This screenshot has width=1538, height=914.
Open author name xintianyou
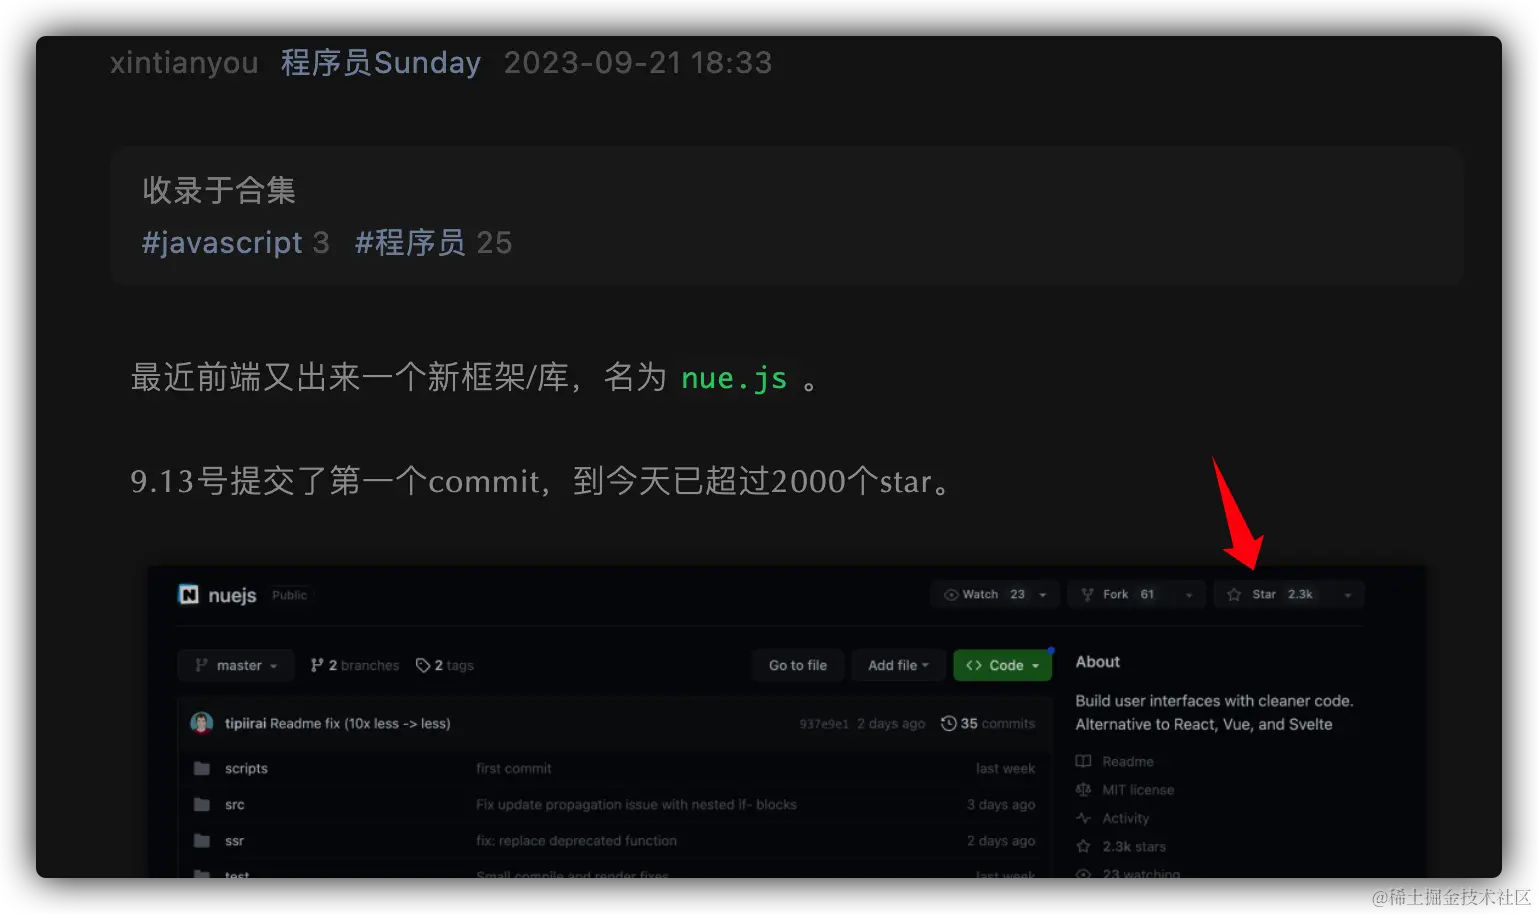[184, 63]
